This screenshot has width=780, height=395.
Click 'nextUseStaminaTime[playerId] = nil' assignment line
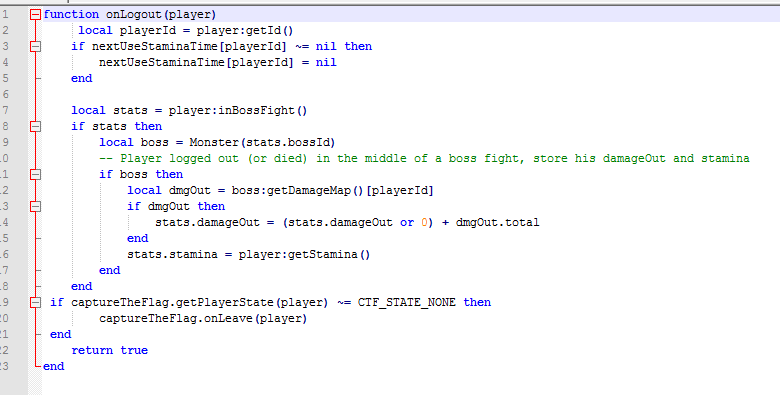click(x=218, y=62)
